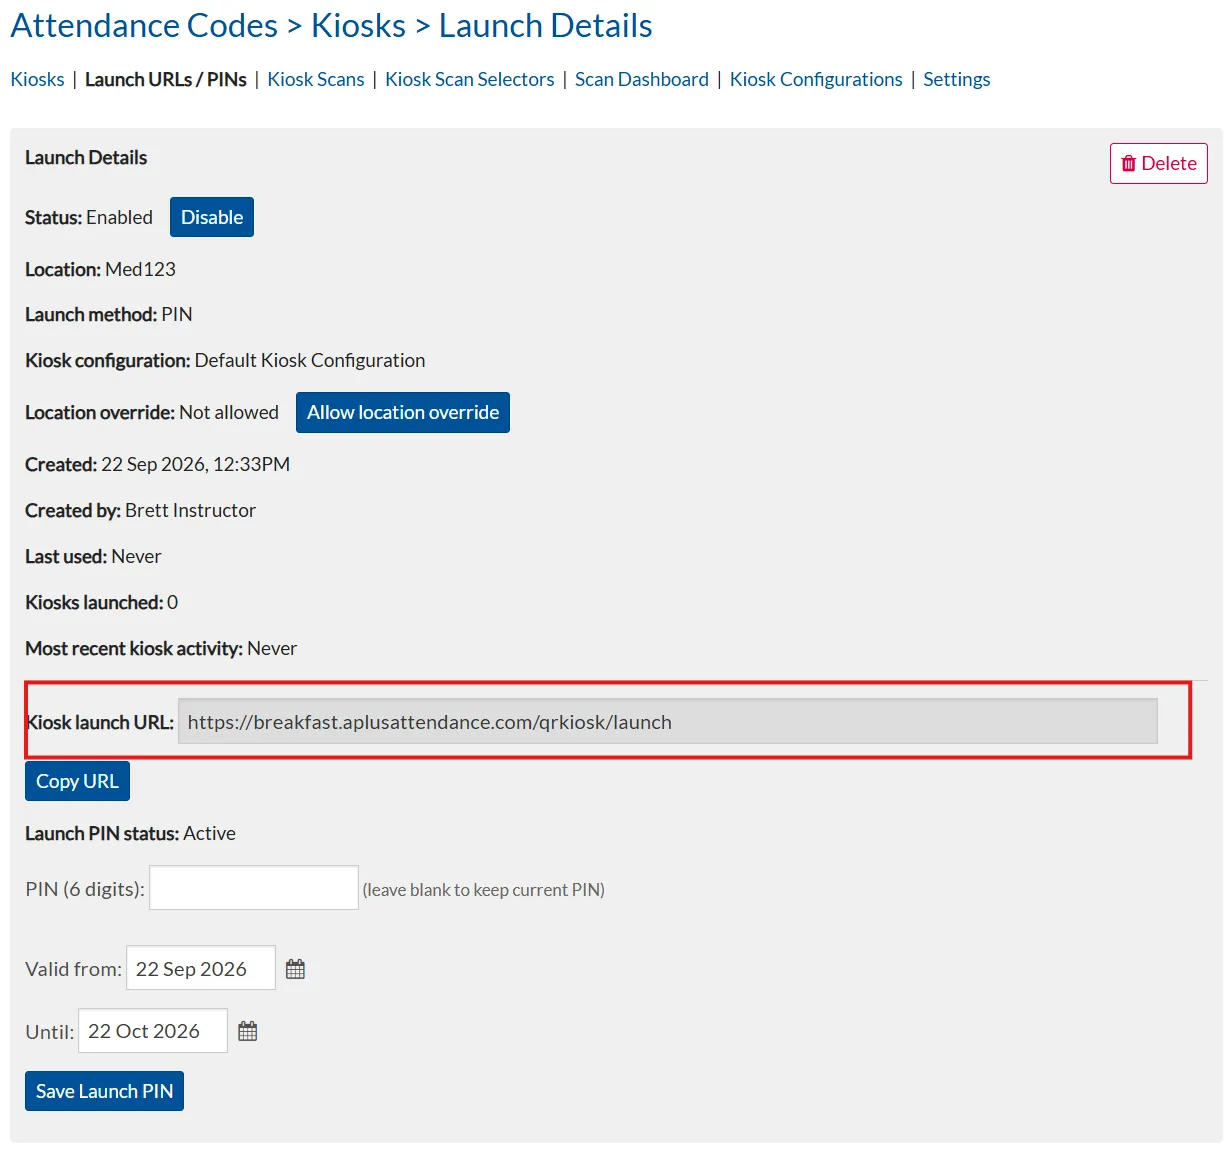Open calendar picker next to Valid from
The width and height of the screenshot is (1232, 1159).
coord(295,969)
